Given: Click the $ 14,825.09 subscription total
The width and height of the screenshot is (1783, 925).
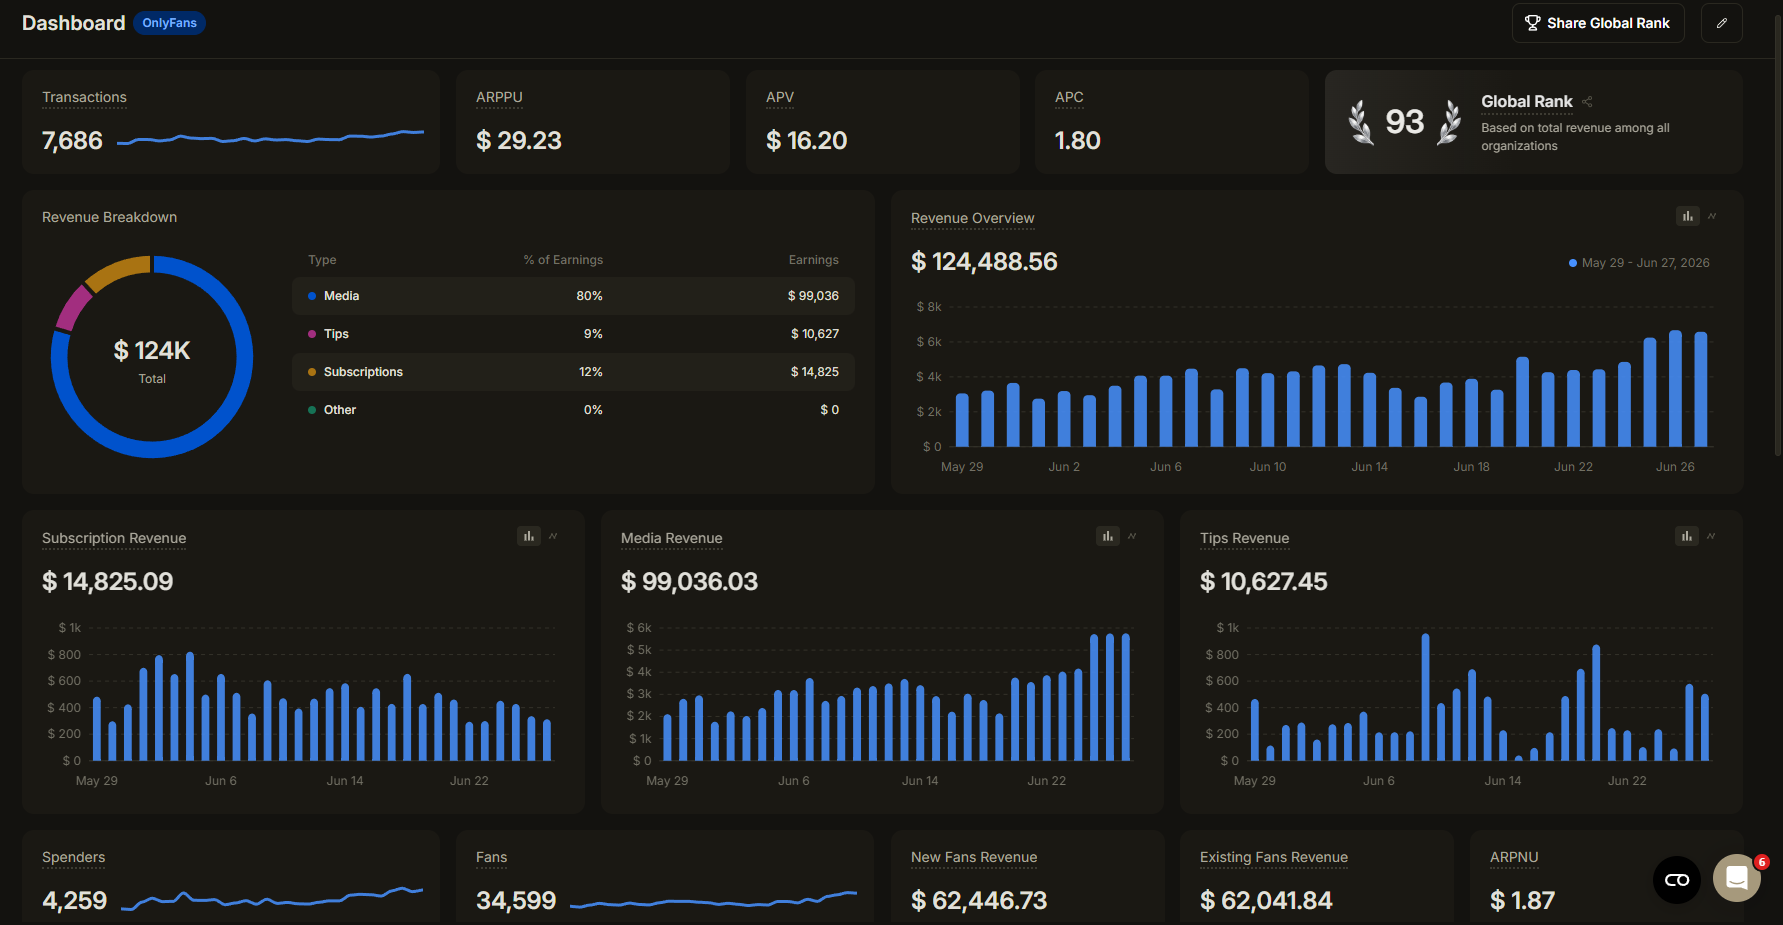Looking at the screenshot, I should (x=107, y=582).
